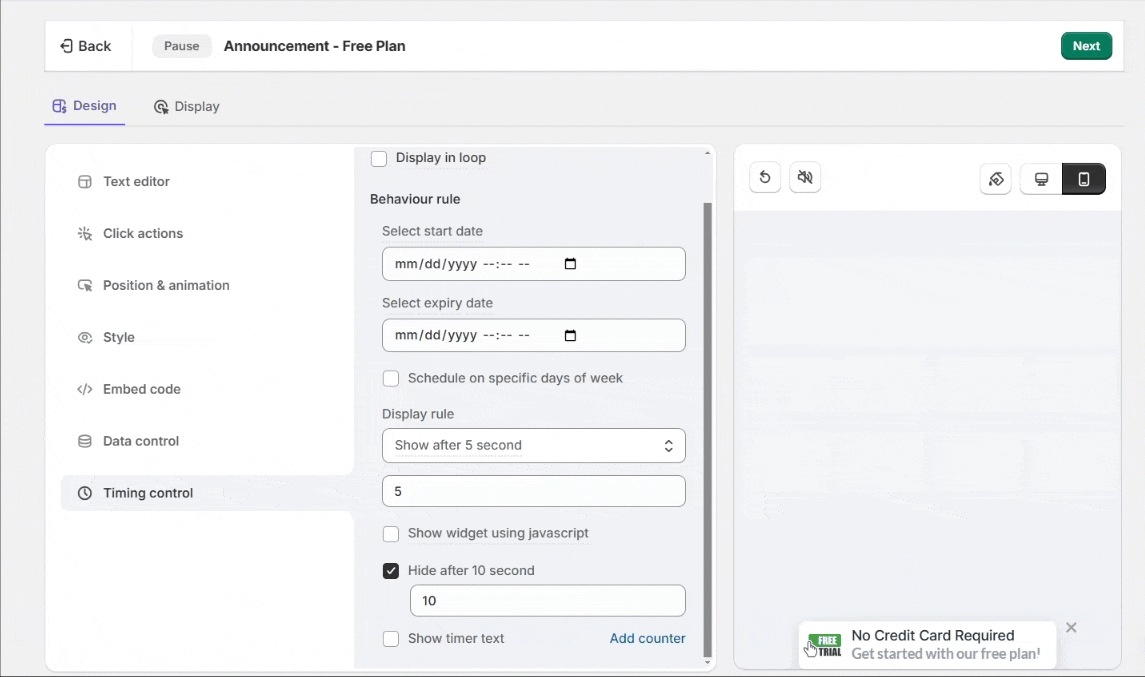Click the show-after seconds field containing 5

tap(534, 492)
